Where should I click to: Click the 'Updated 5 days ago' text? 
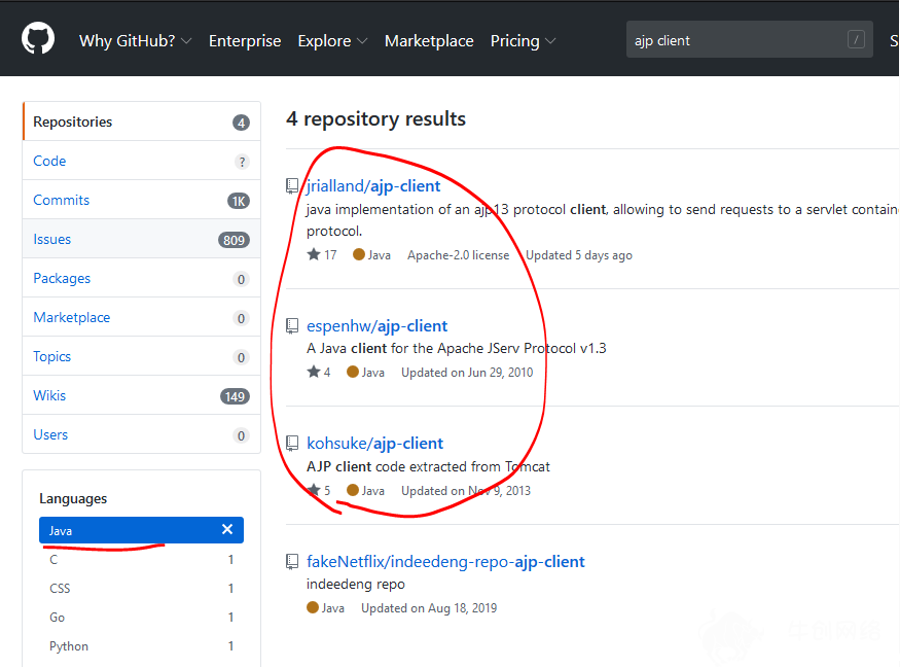[x=579, y=255]
